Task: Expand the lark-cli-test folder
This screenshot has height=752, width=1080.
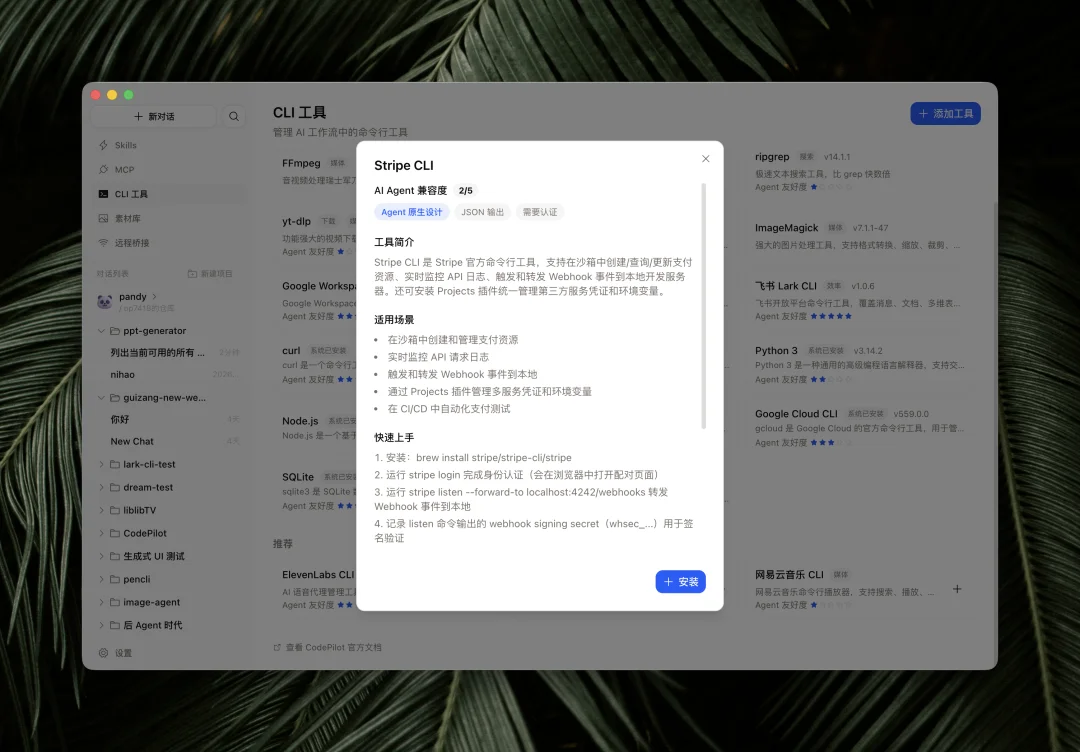Action: tap(104, 464)
